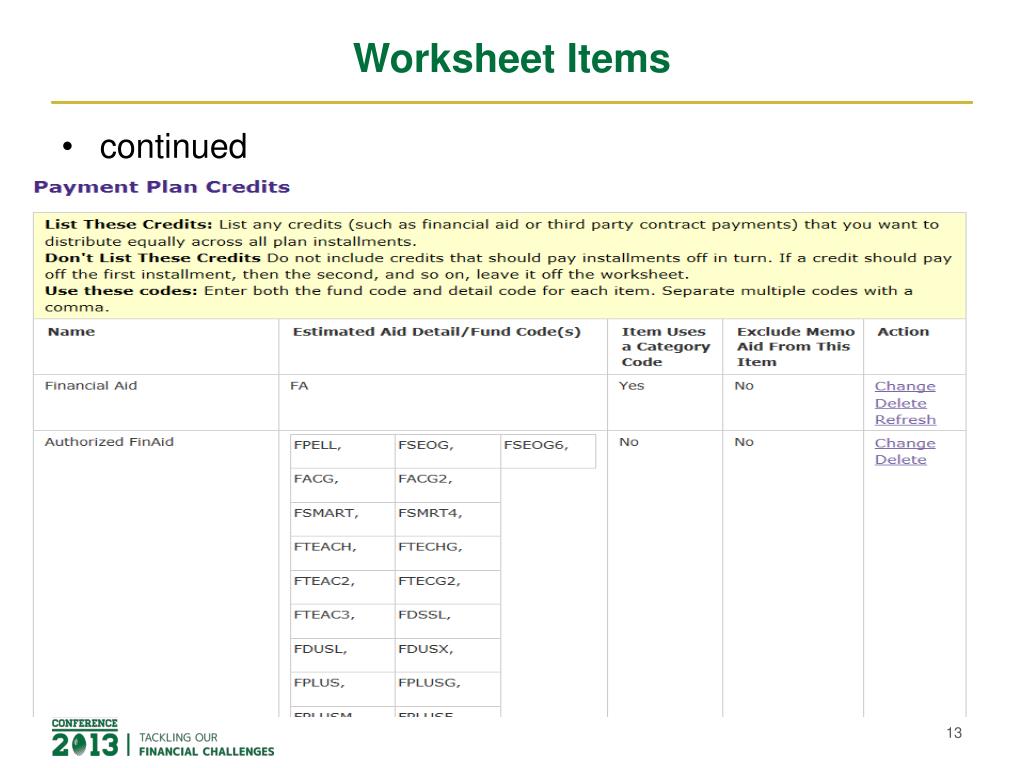Image resolution: width=1024 pixels, height=768 pixels.
Task: Delete the Authorized FinAid credit item
Action: tap(900, 460)
